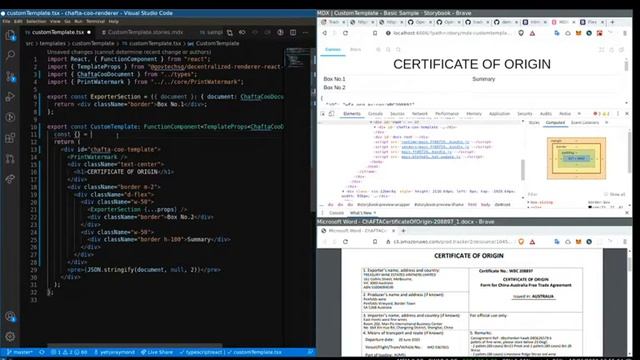Close the DevTools panel

(x=627, y=113)
